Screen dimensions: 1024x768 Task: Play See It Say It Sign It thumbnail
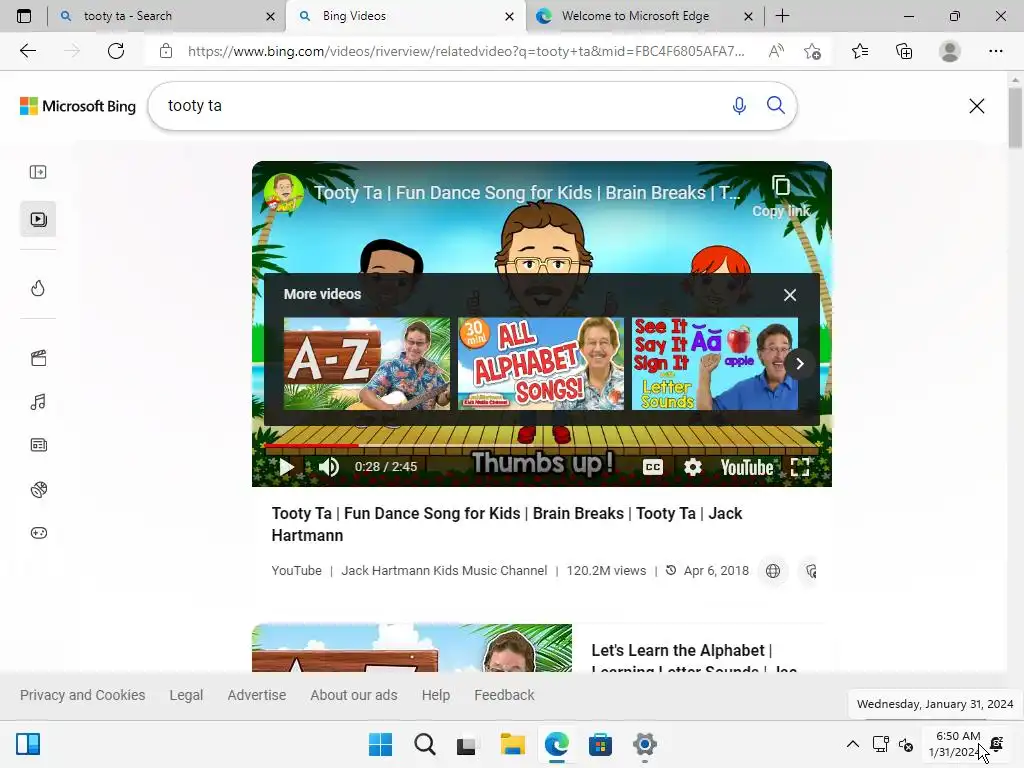click(x=715, y=364)
